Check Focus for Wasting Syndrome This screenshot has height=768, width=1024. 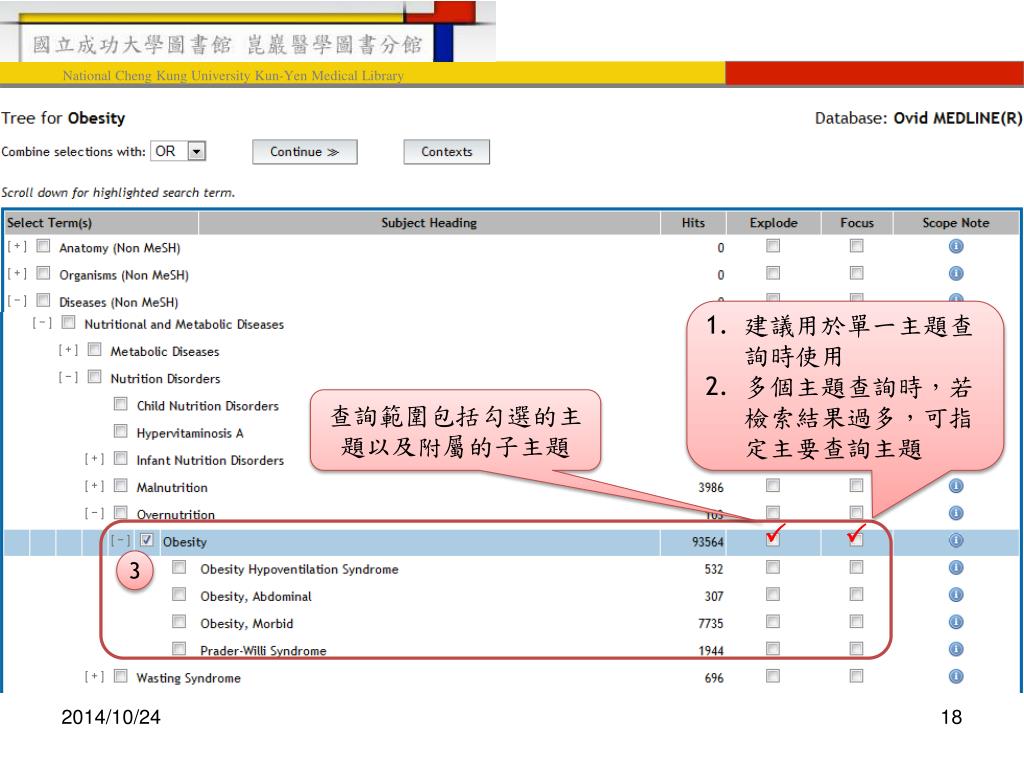[x=856, y=675]
